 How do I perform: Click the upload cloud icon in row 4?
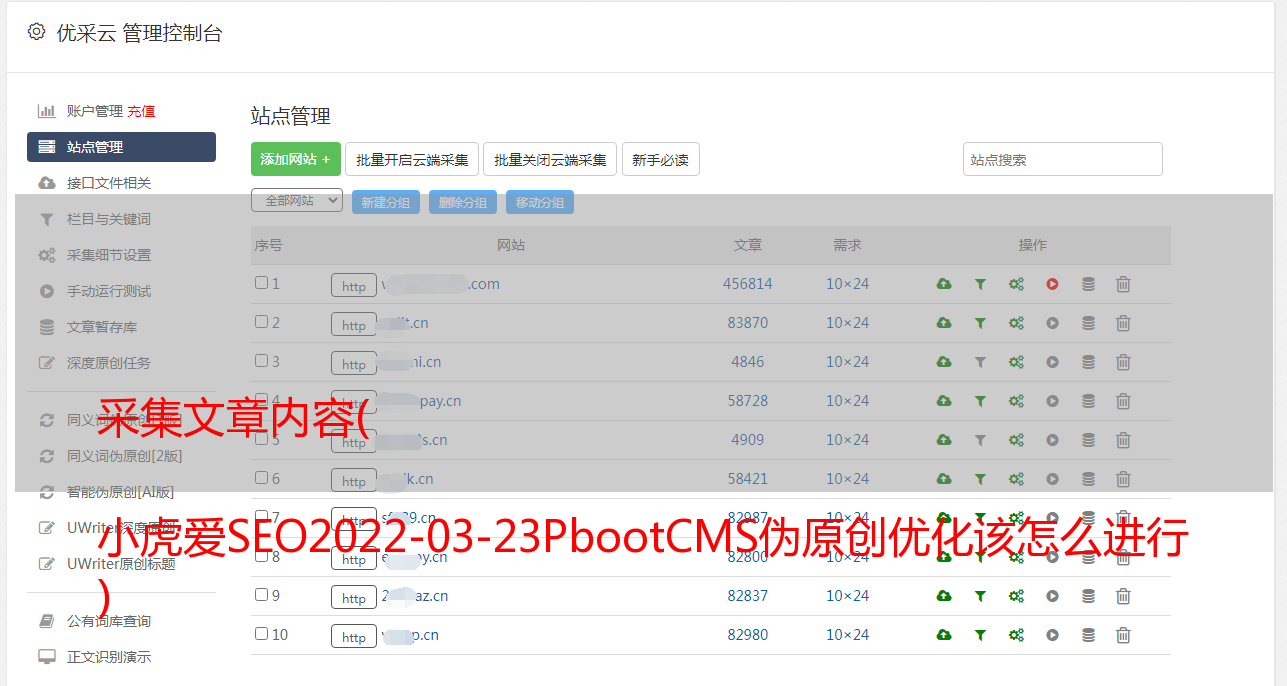(x=944, y=401)
